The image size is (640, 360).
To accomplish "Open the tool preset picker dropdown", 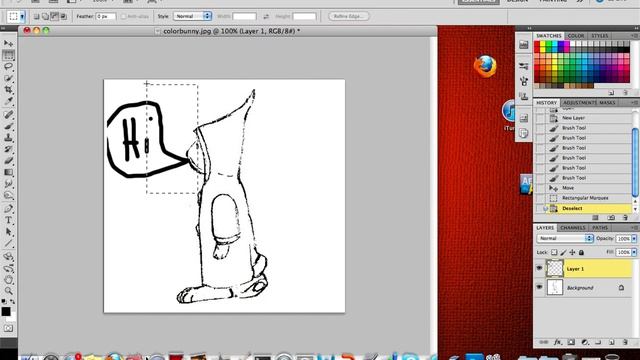I will tap(22, 16).
